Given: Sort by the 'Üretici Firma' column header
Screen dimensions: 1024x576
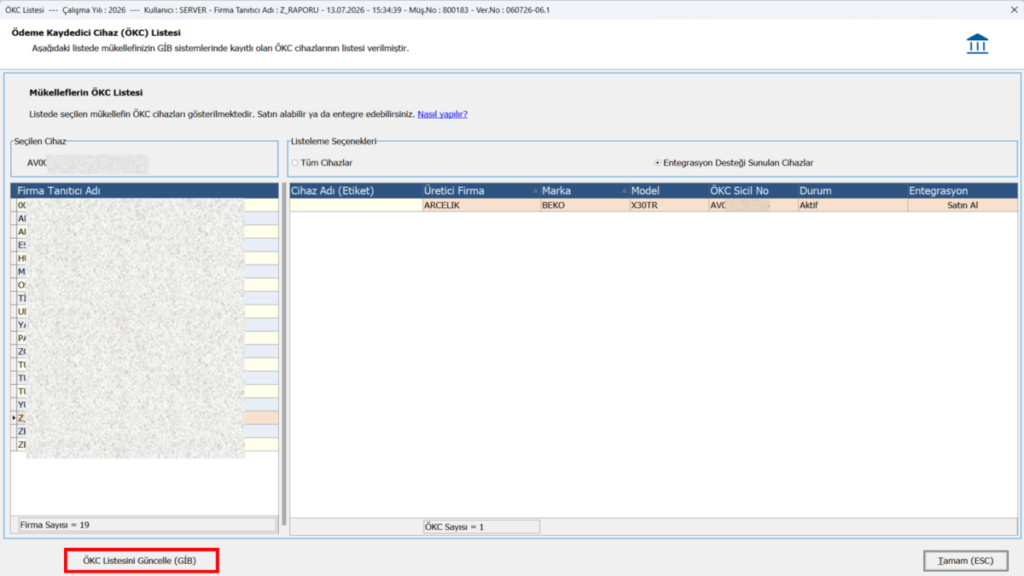Looking at the screenshot, I should pyautogui.click(x=481, y=191).
